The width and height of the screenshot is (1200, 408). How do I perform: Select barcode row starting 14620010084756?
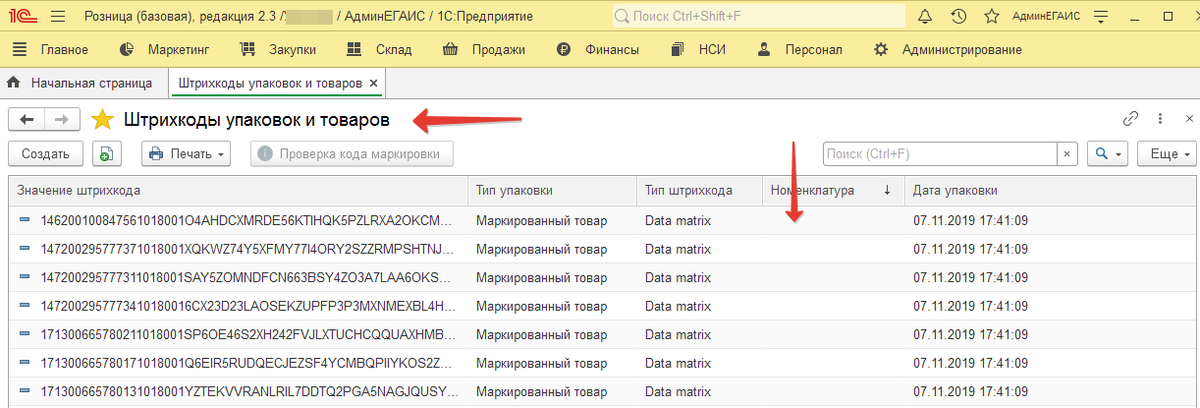tap(603, 221)
